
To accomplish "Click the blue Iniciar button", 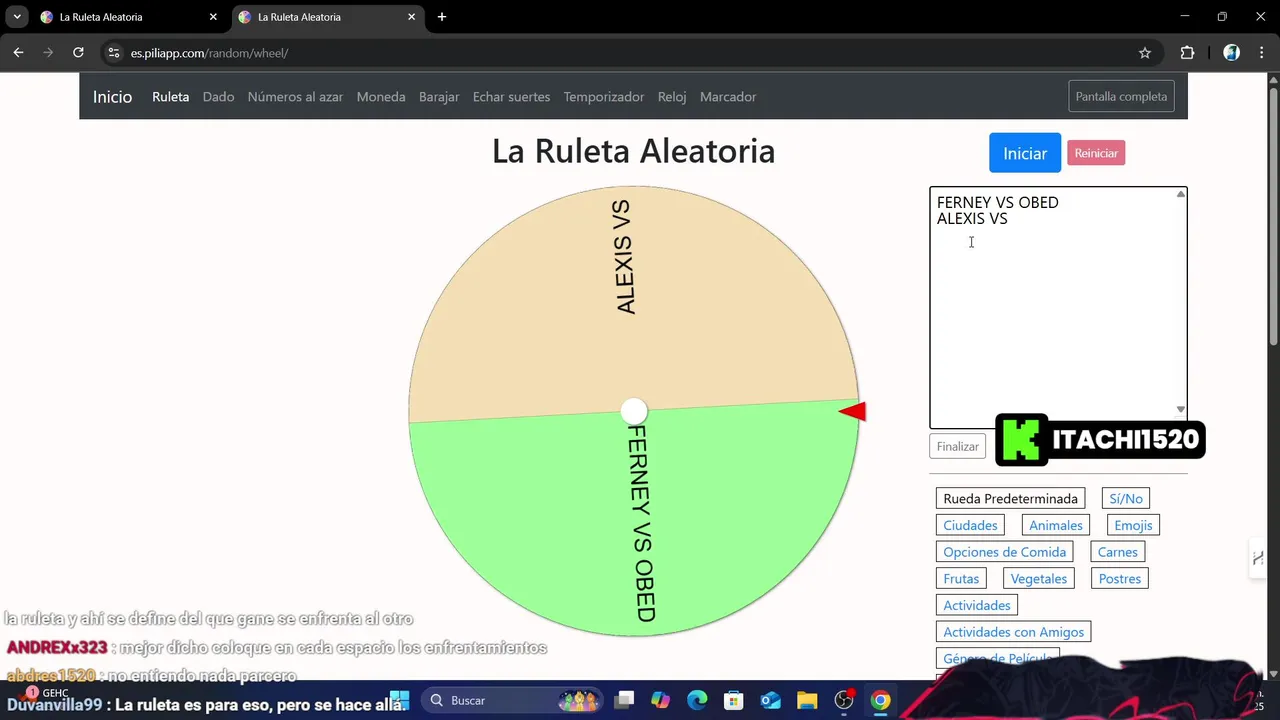I will pos(1025,153).
